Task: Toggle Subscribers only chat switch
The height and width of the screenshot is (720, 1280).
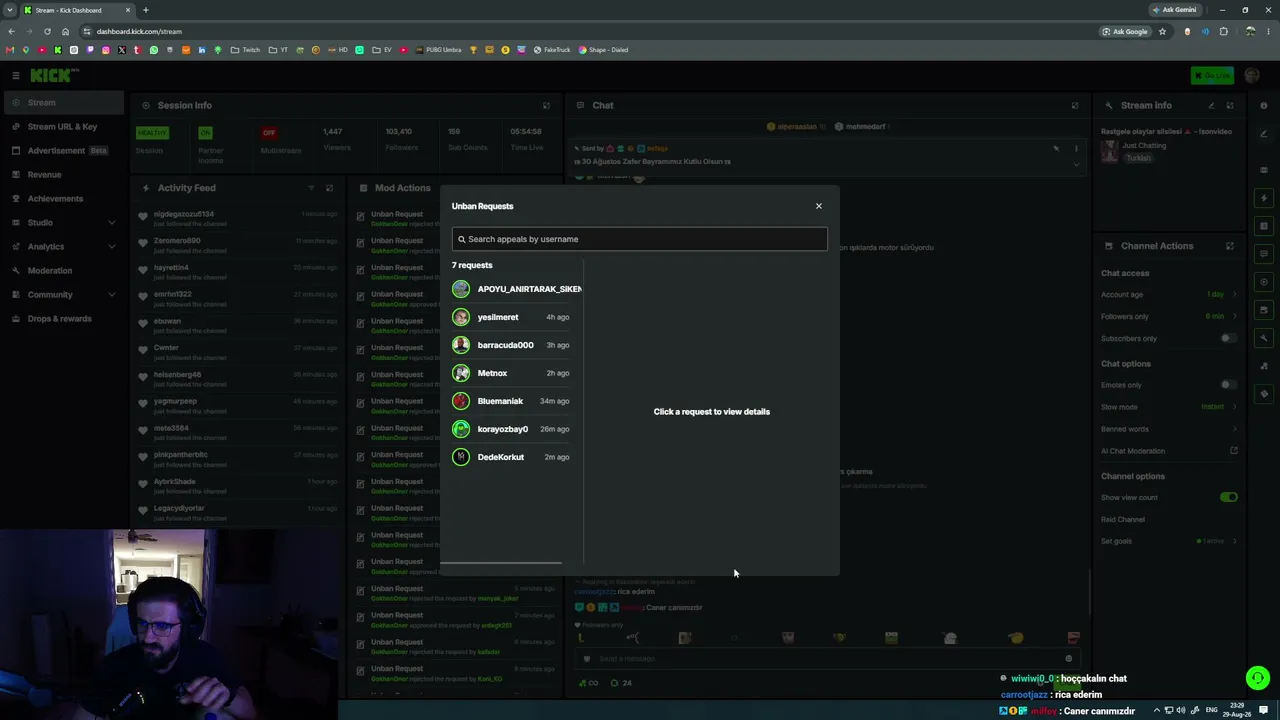Action: point(1228,338)
